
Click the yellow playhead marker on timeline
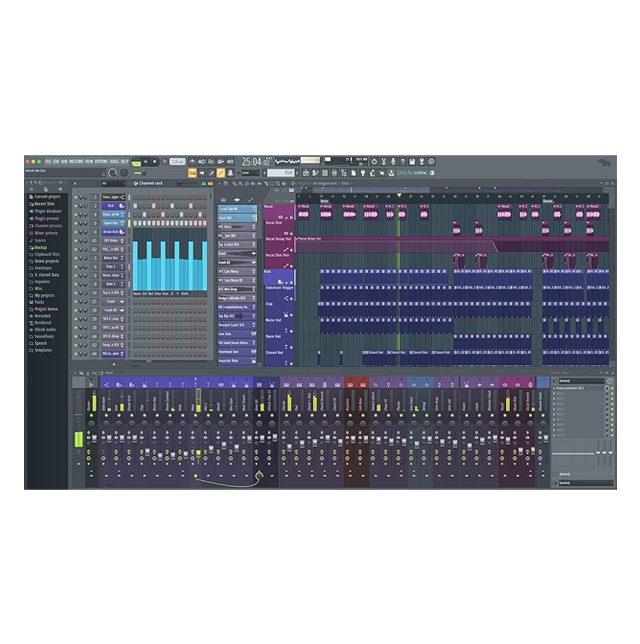click(398, 196)
